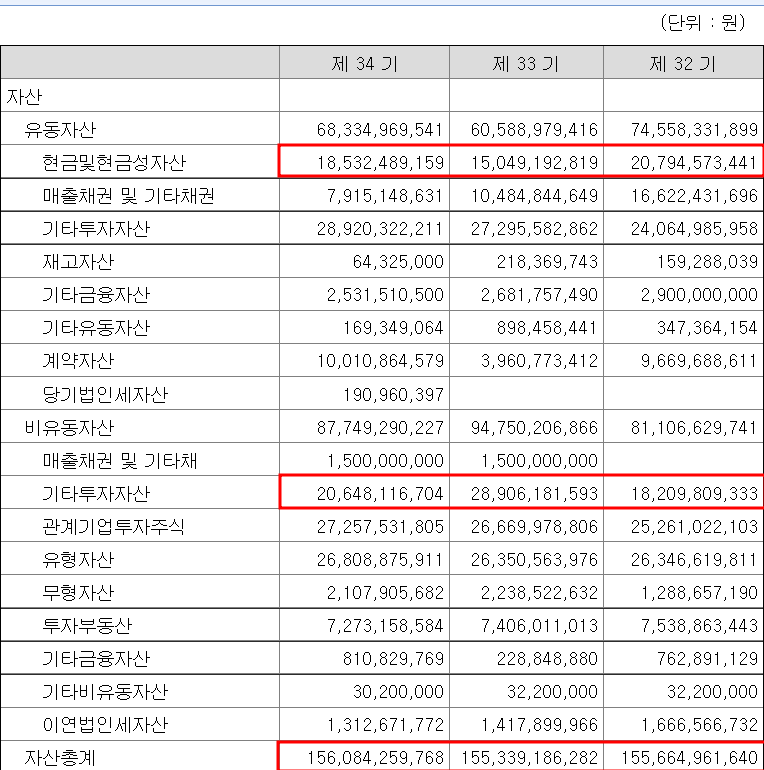This screenshot has width=764, height=770.
Task: Click value 1,666,566,732
Action: coord(699,725)
